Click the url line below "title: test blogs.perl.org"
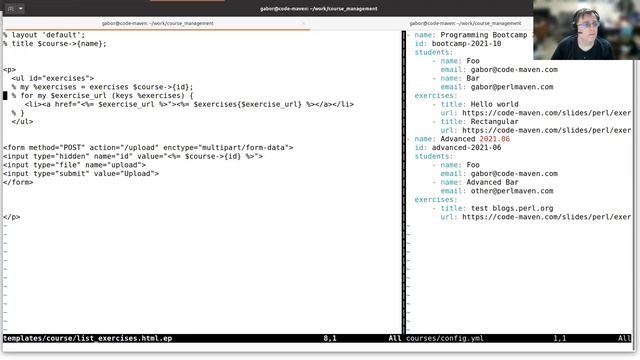Viewport: 640px width, 360px height. (536, 217)
